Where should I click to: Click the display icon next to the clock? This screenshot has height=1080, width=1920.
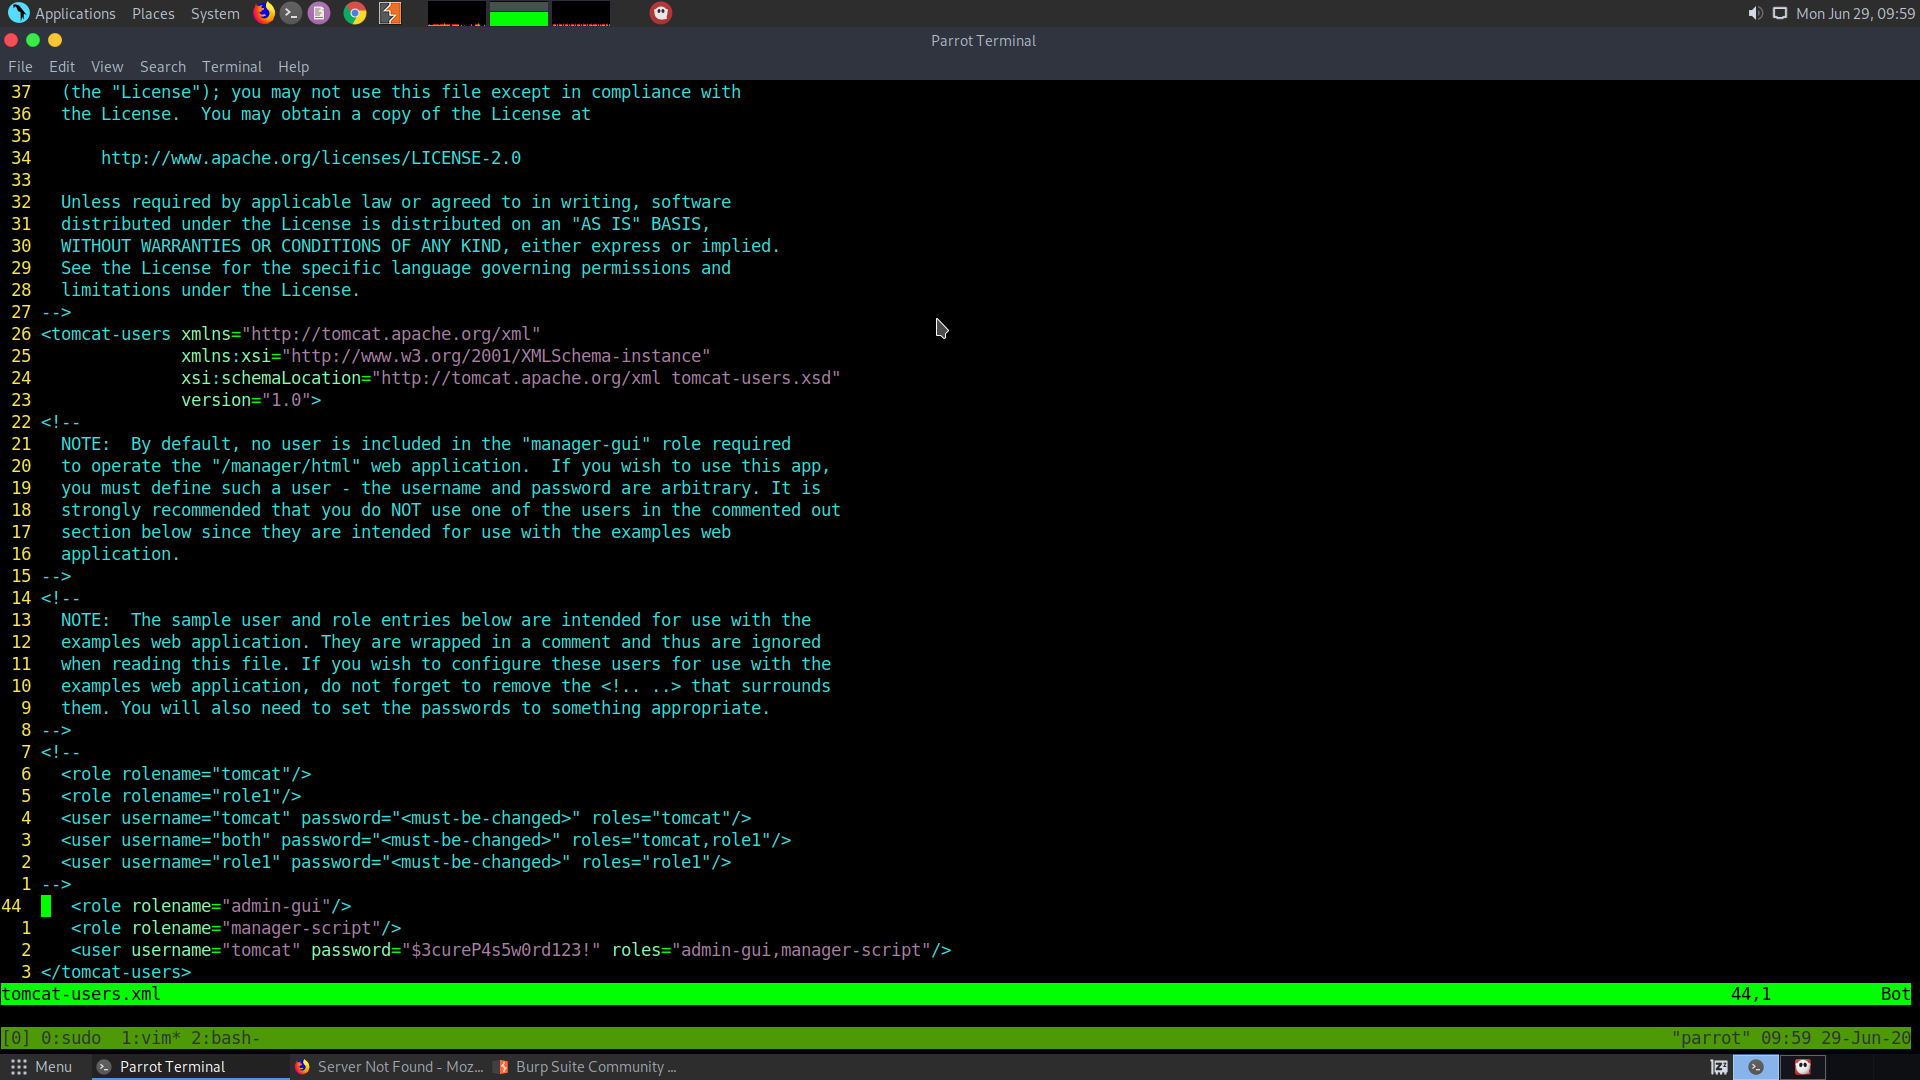pos(1780,13)
